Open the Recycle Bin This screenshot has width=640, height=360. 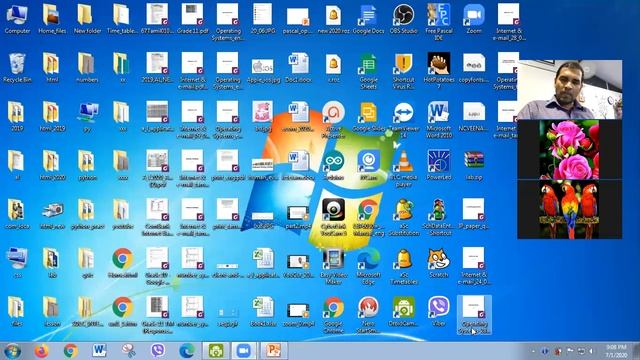(17, 67)
